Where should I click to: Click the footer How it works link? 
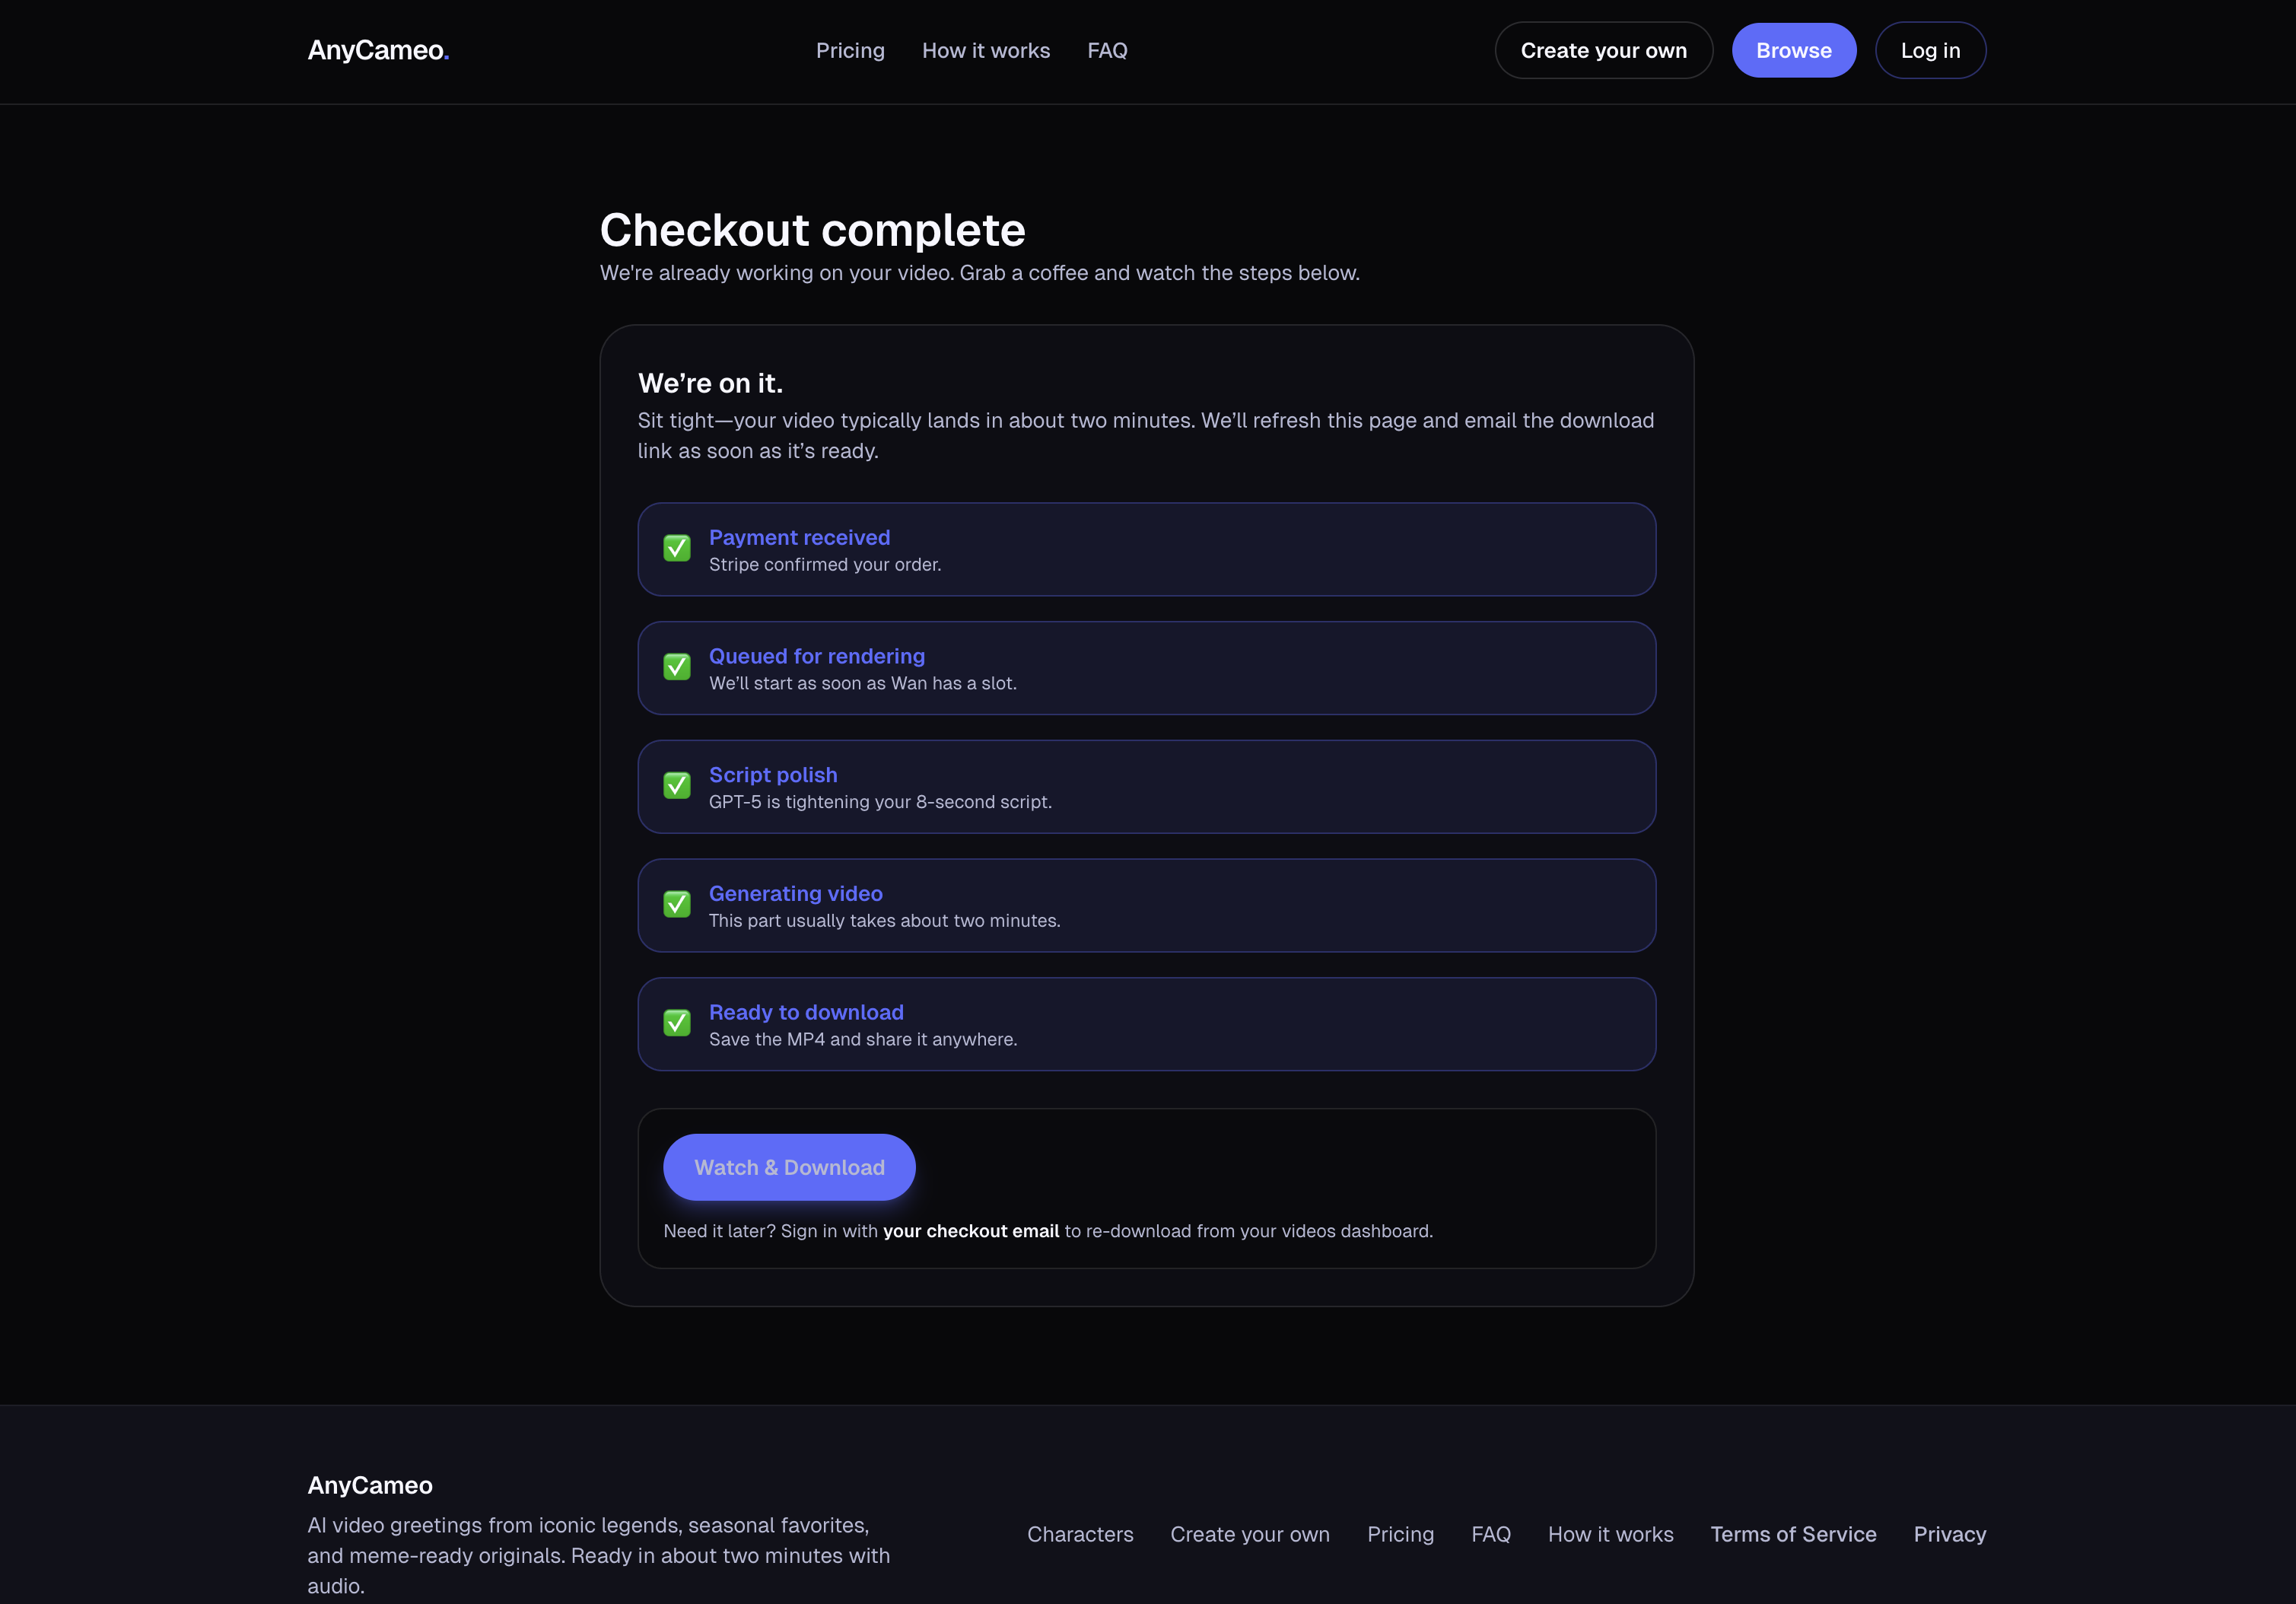1610,1534
